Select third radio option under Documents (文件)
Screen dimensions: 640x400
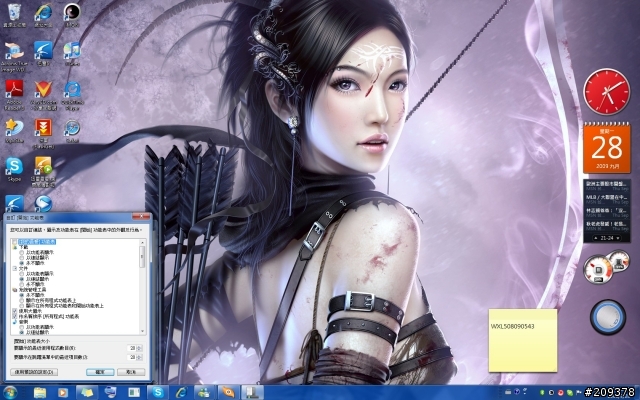tap(21, 284)
